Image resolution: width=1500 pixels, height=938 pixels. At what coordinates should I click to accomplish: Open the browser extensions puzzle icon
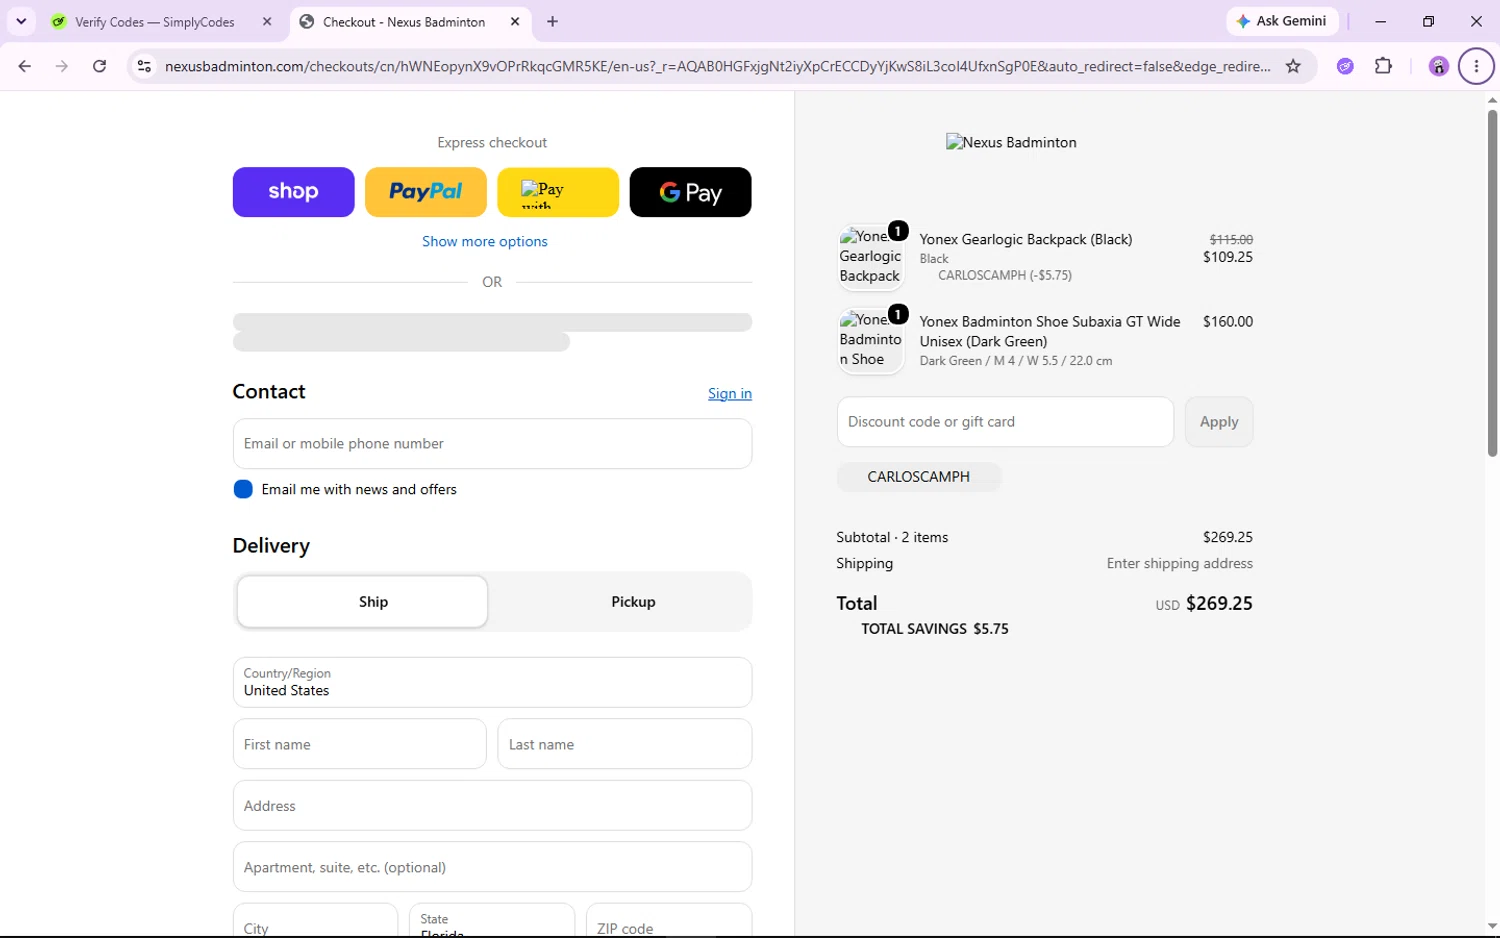coord(1384,66)
